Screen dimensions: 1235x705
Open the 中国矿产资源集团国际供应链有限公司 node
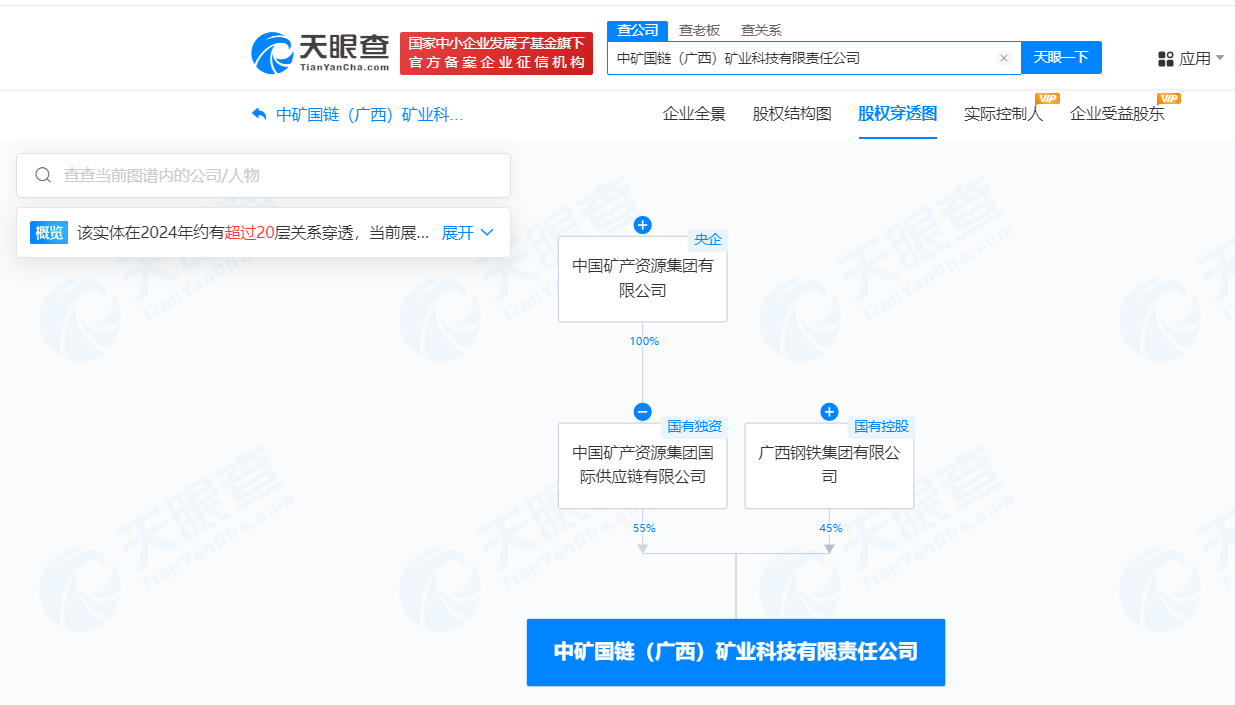[x=643, y=465]
